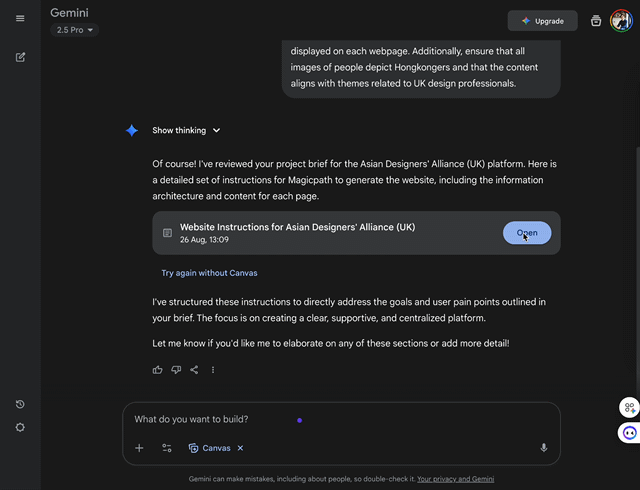Screen dimensions: 640x490
Task: Click the grid sparkle extension floating button
Action: (x=629, y=408)
